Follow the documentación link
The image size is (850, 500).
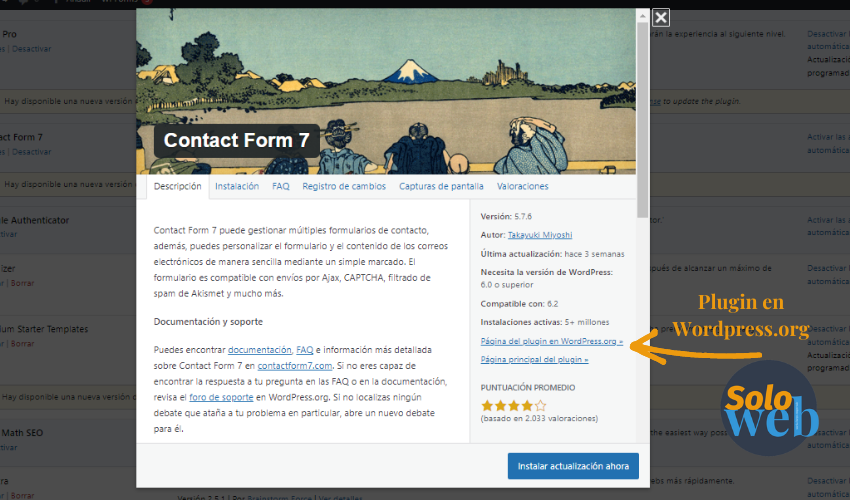[260, 350]
